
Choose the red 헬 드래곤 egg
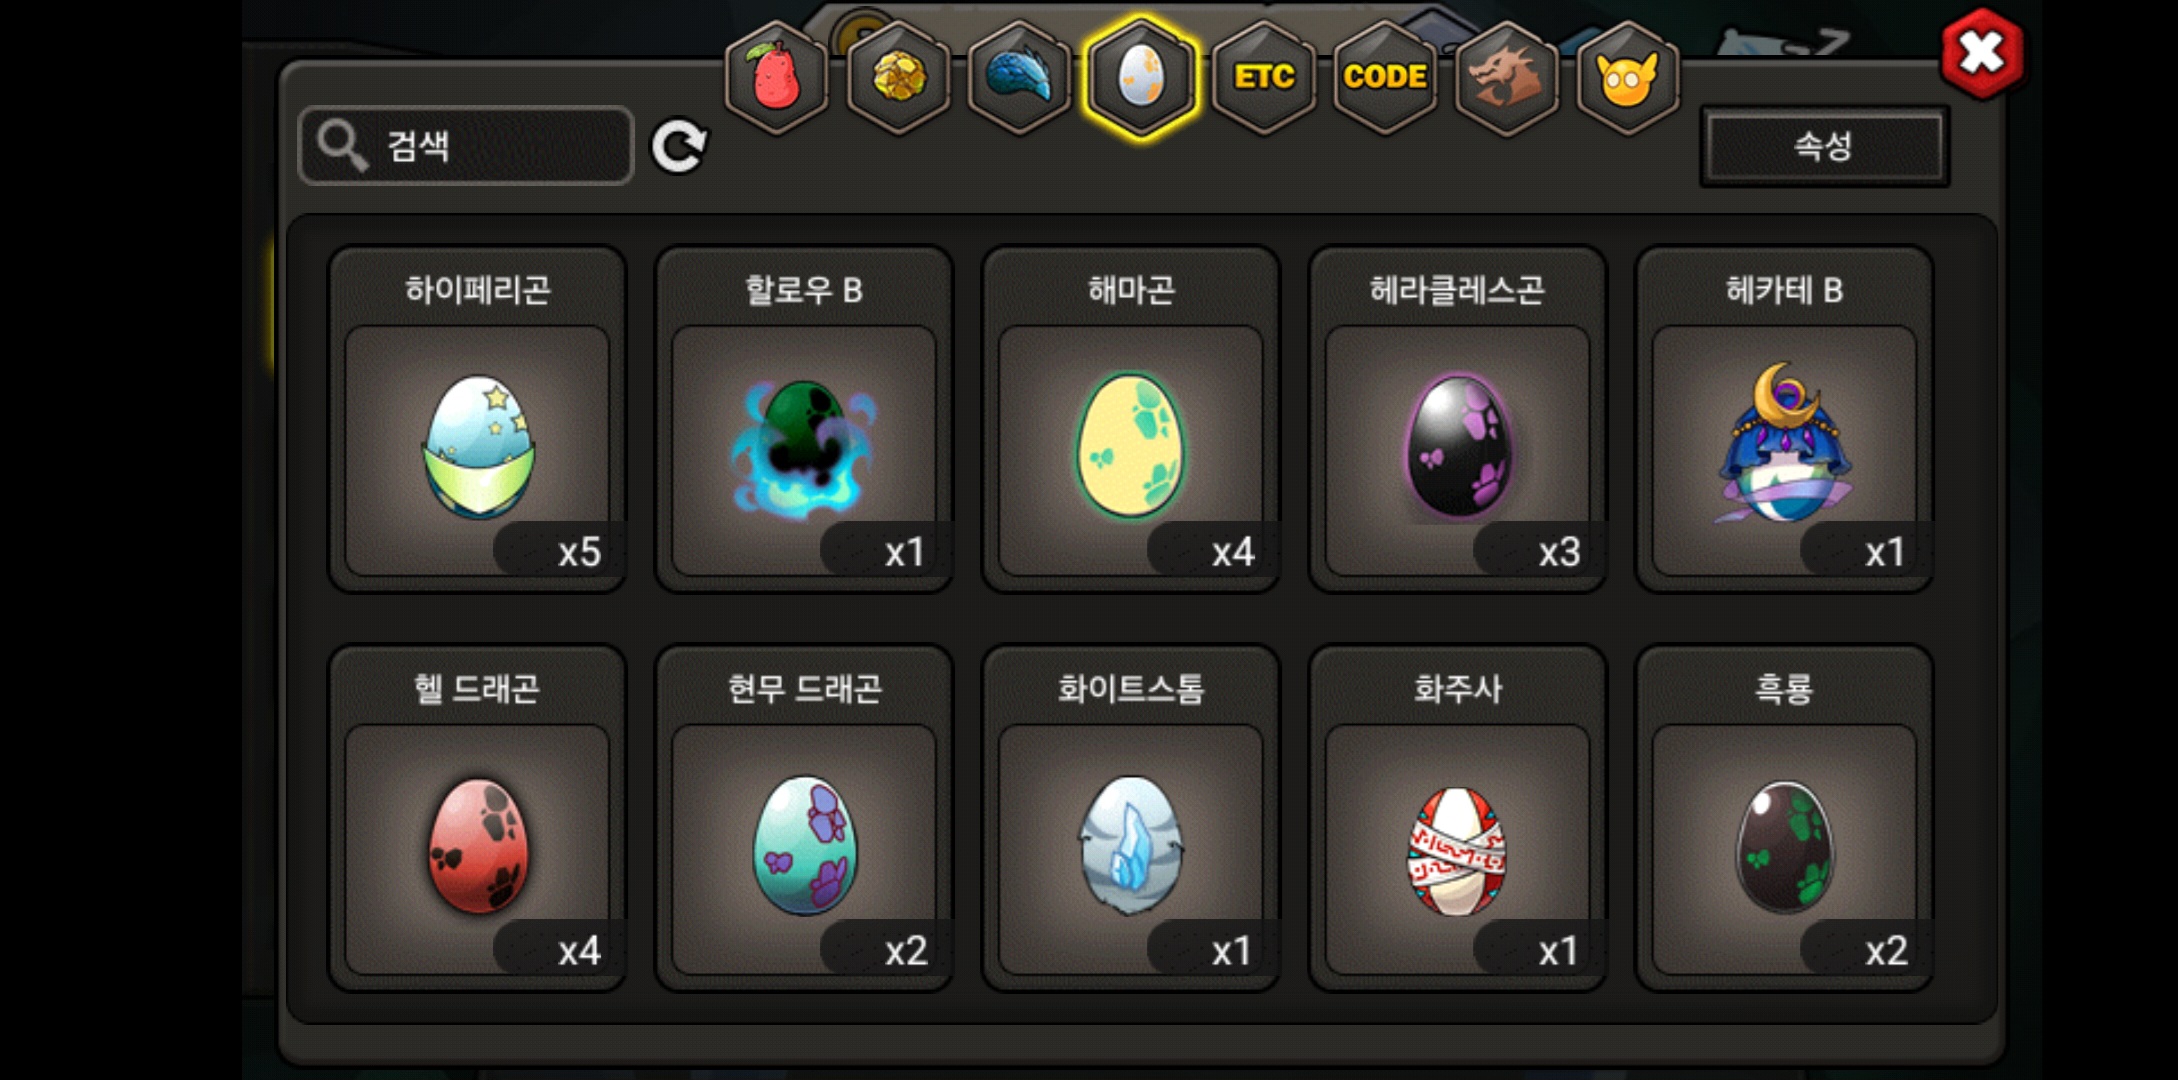[x=478, y=818]
